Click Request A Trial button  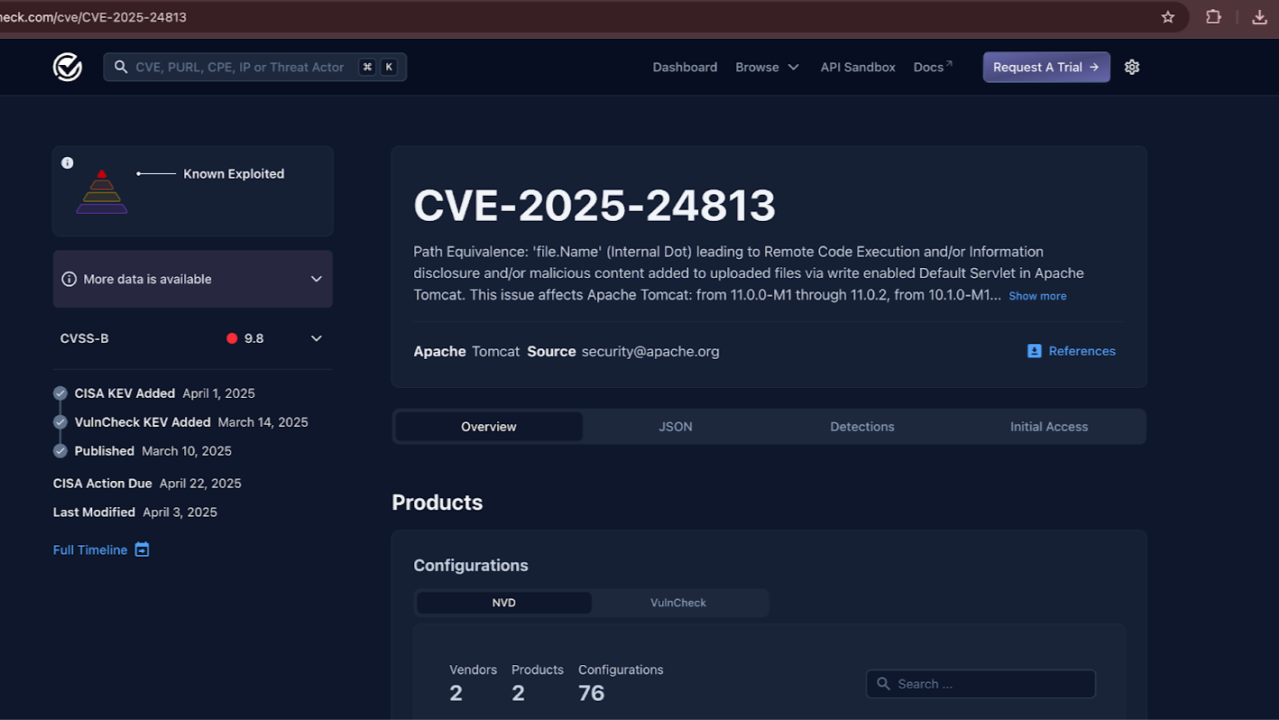[1046, 67]
